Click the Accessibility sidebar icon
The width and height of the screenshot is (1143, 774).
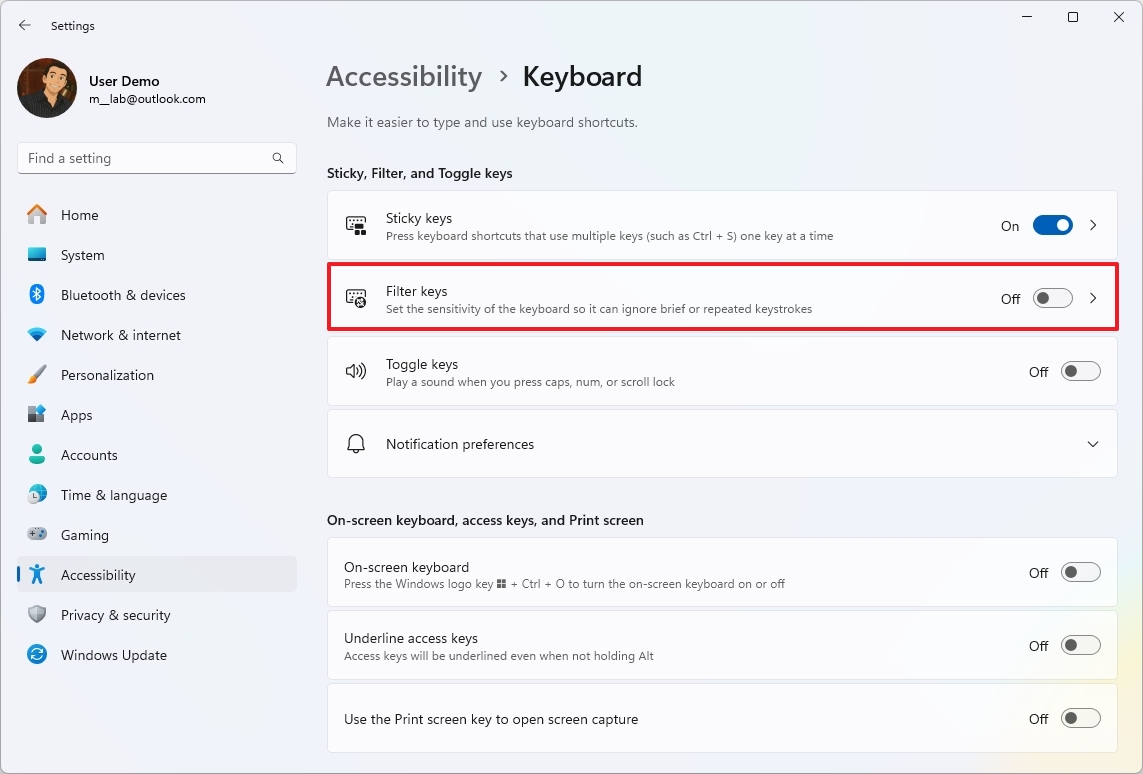point(37,575)
